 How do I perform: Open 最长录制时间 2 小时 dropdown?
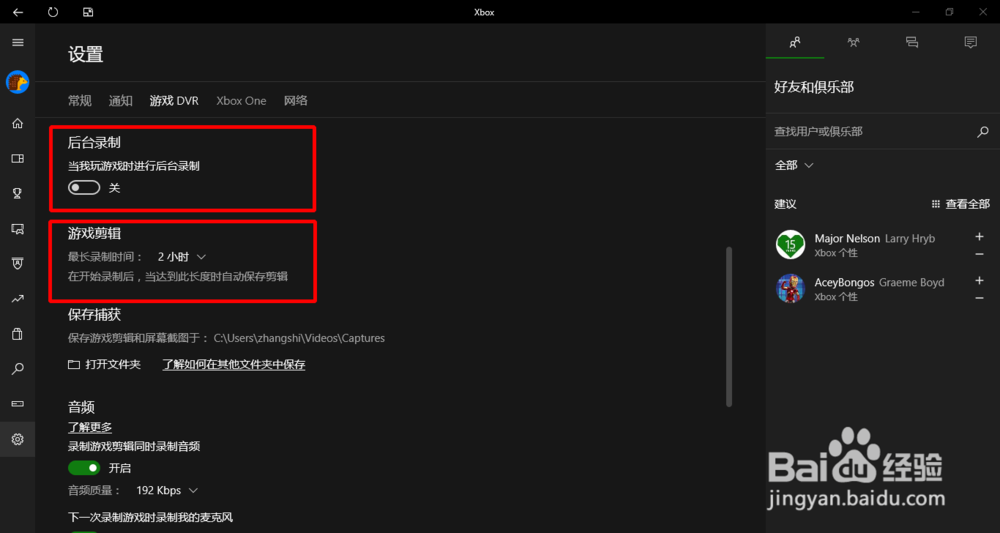coord(182,257)
